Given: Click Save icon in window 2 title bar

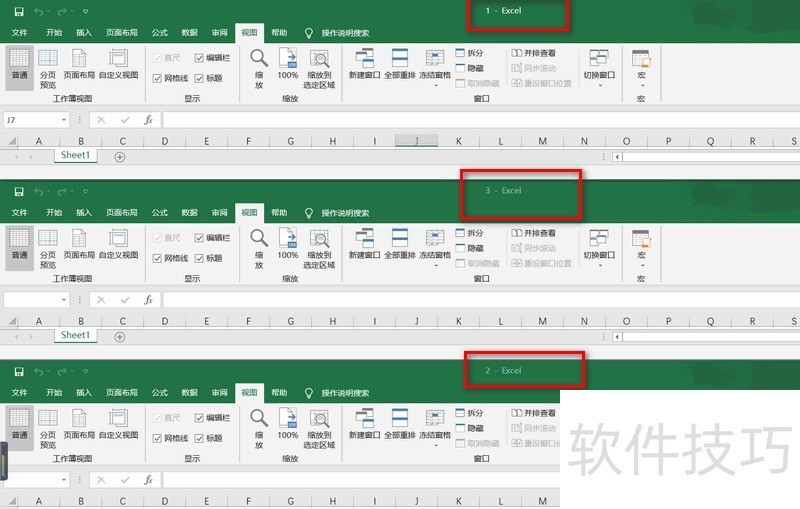Looking at the screenshot, I should click(x=19, y=371).
